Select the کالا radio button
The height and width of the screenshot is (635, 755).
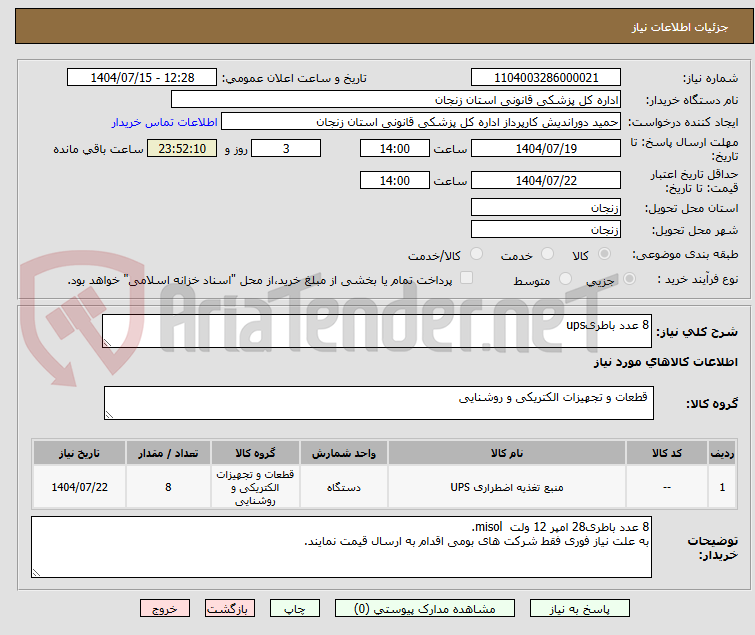(604, 254)
